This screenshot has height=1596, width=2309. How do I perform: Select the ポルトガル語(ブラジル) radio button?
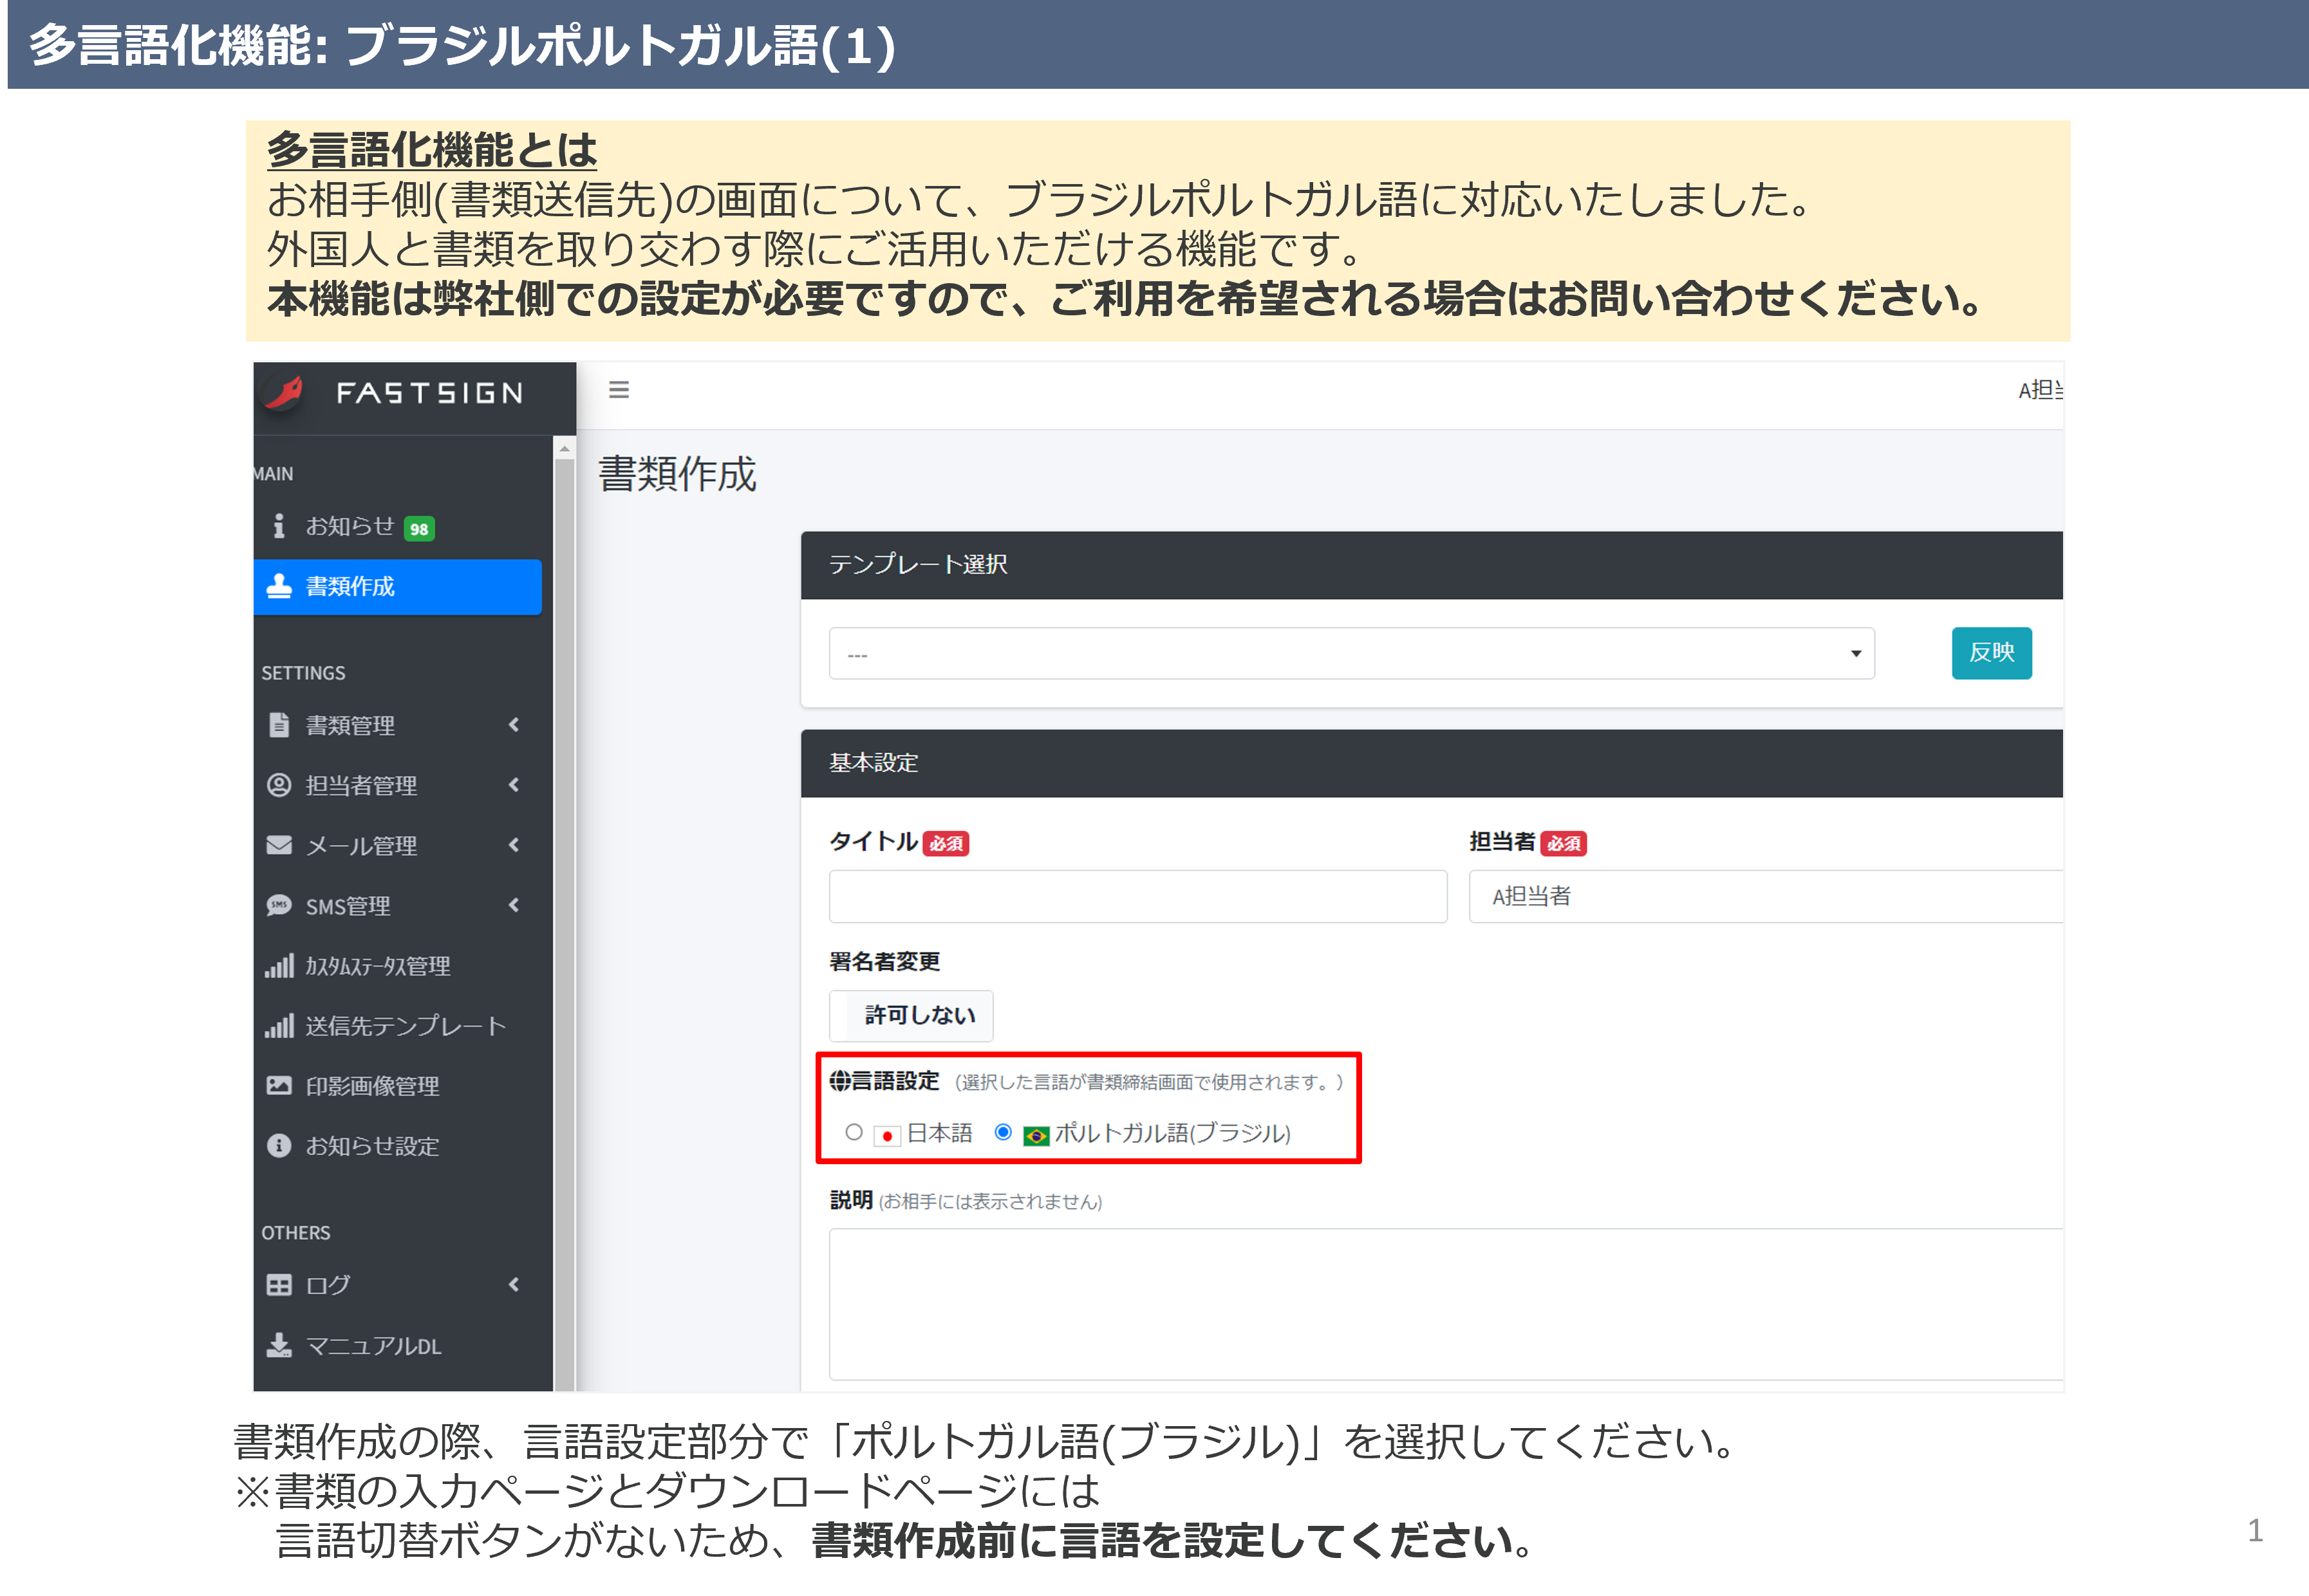pos(1003,1132)
